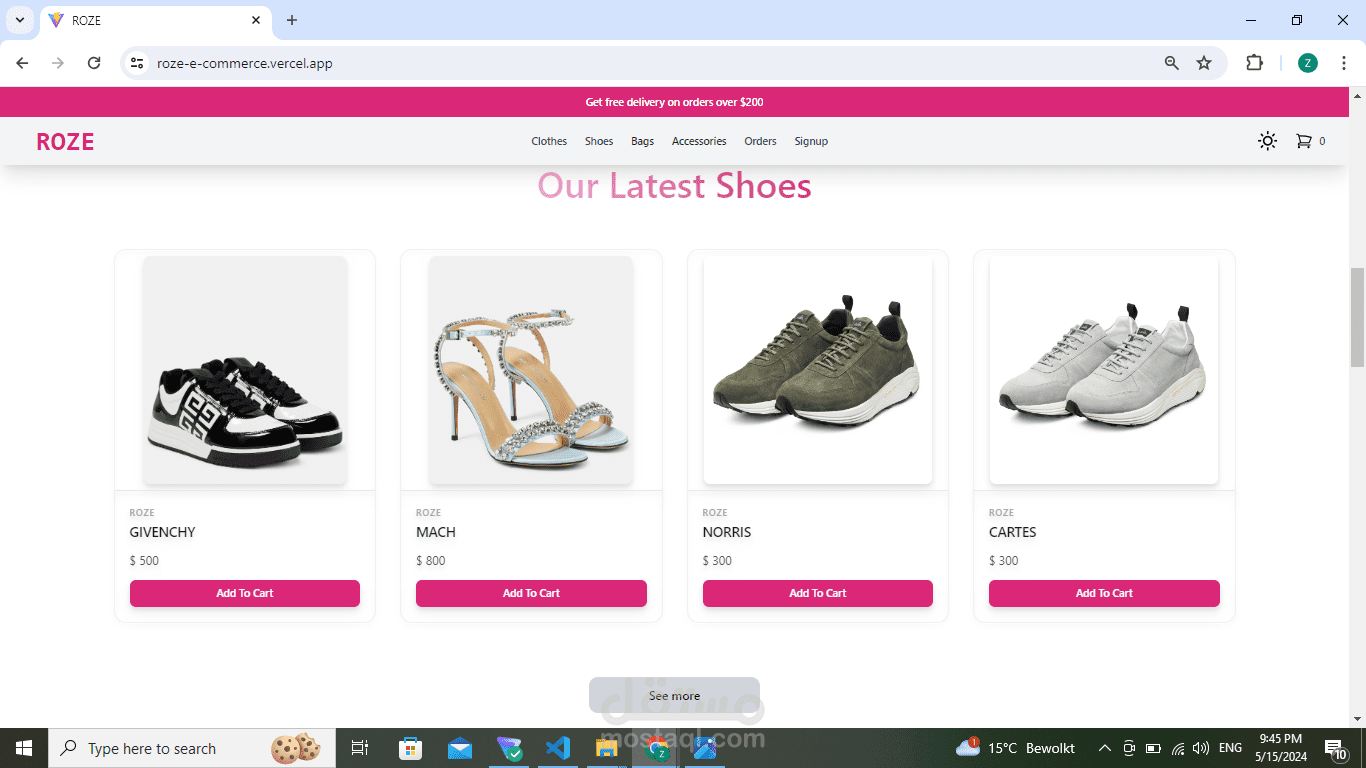Open the volume speaker icon

[1201, 748]
